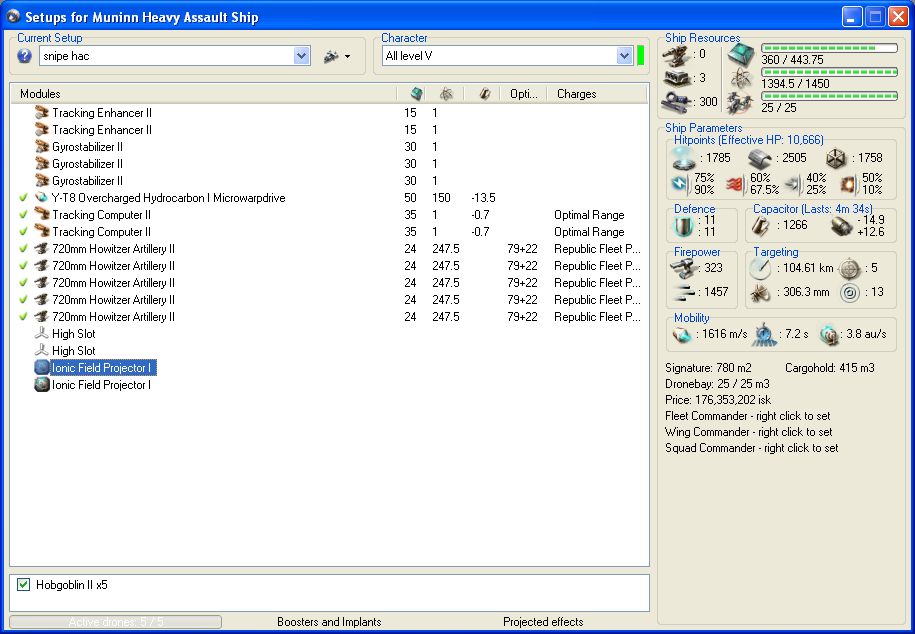Click the selected Ionic Field Projector I icon
The image size is (915, 634).
point(42,368)
